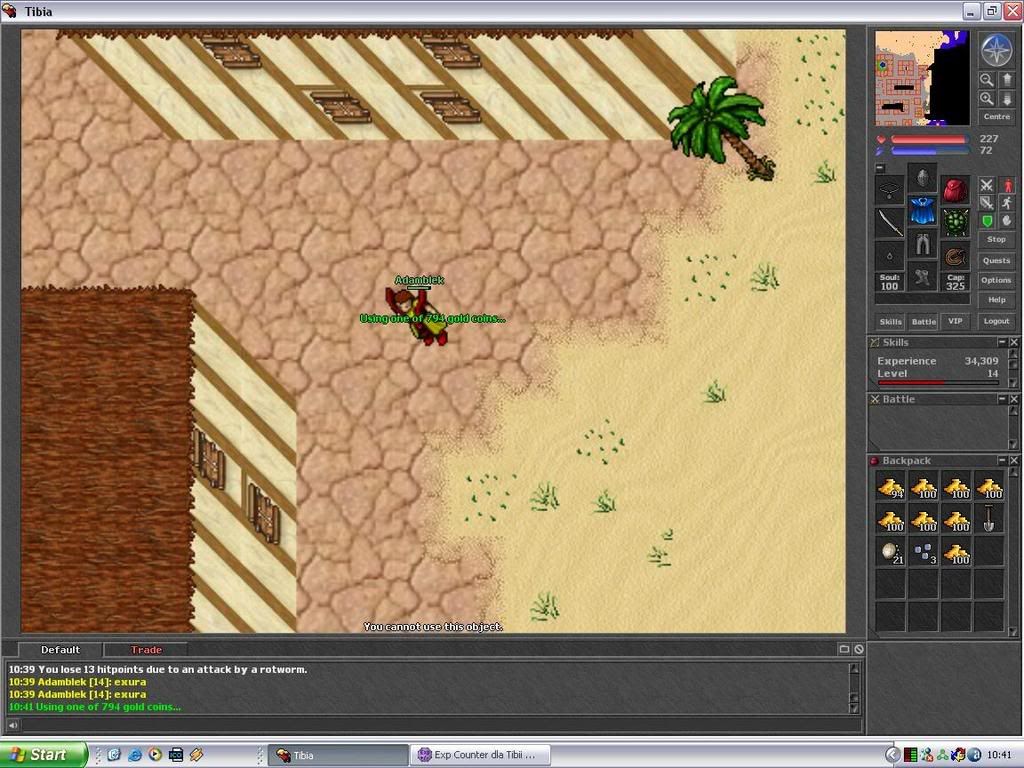Select Tibia in the taskbar
The width and height of the screenshot is (1024, 768).
coord(338,755)
